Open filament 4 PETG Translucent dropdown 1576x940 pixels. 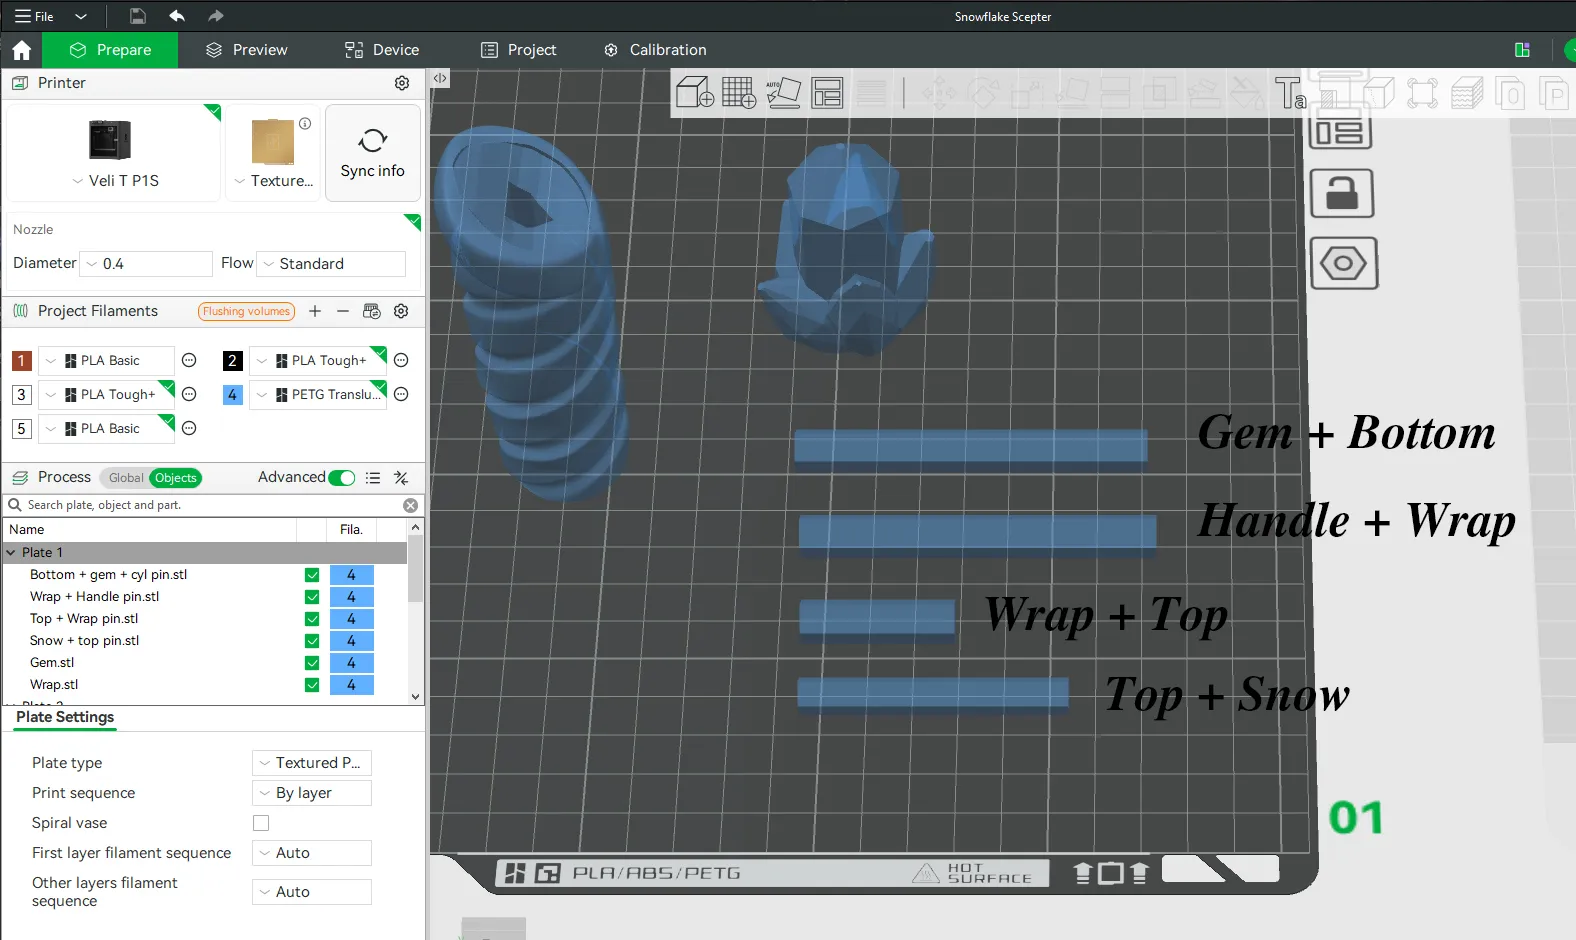318,395
